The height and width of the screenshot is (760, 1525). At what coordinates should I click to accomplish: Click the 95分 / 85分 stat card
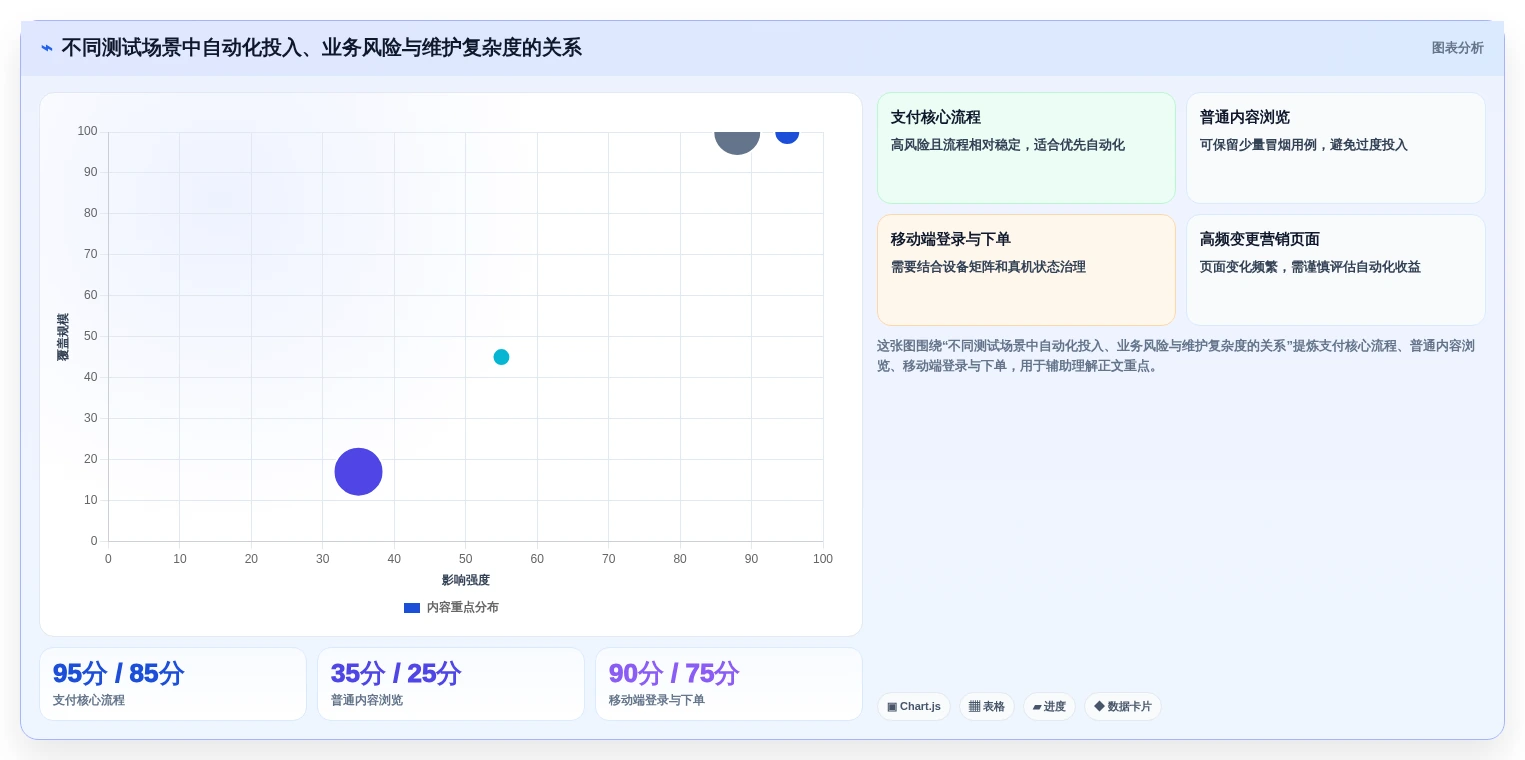tap(173, 684)
